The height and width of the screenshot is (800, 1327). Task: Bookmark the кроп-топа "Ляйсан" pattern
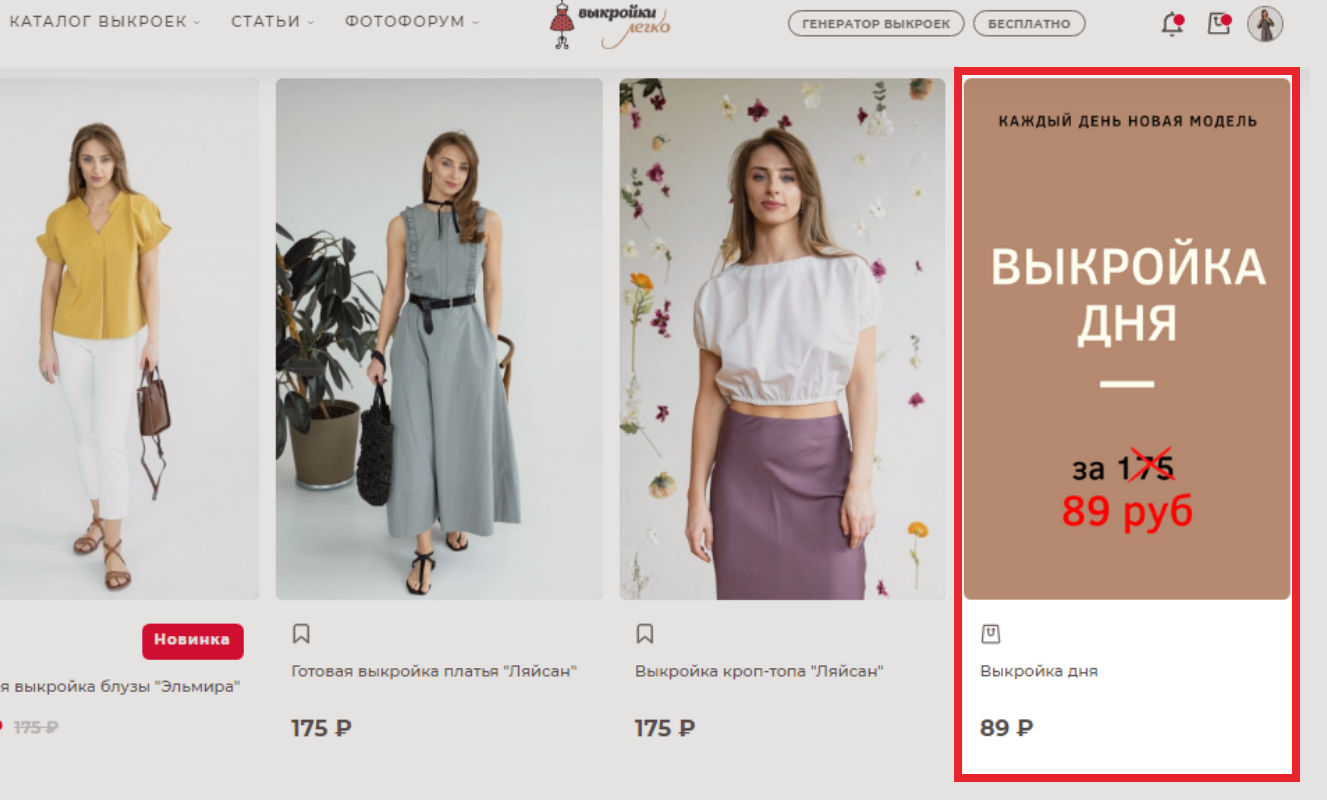(645, 633)
